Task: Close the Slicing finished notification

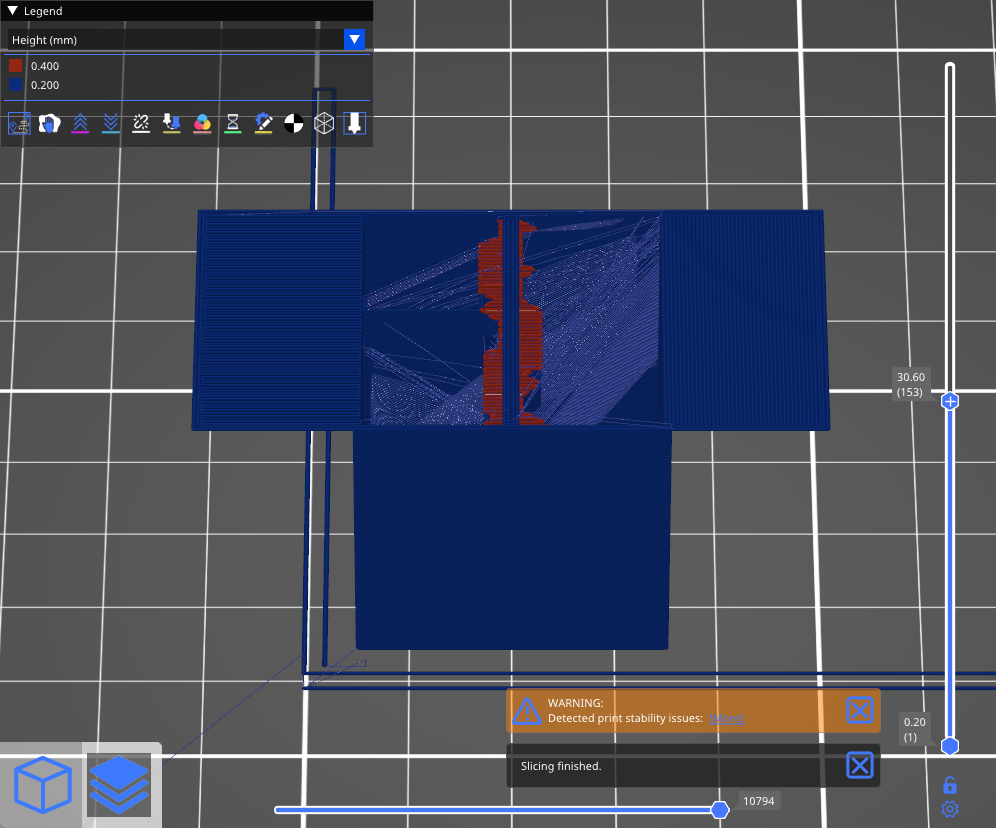Action: click(x=859, y=765)
